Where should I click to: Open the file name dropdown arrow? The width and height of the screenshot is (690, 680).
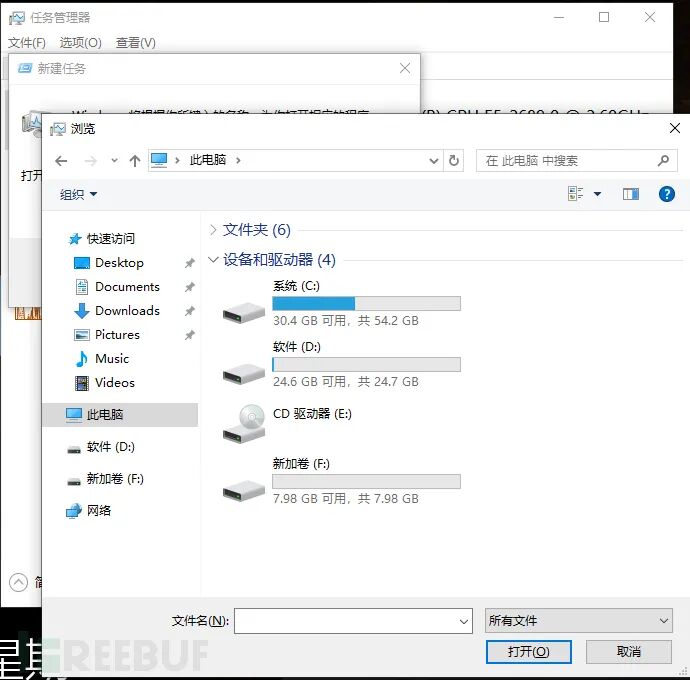pyautogui.click(x=464, y=621)
